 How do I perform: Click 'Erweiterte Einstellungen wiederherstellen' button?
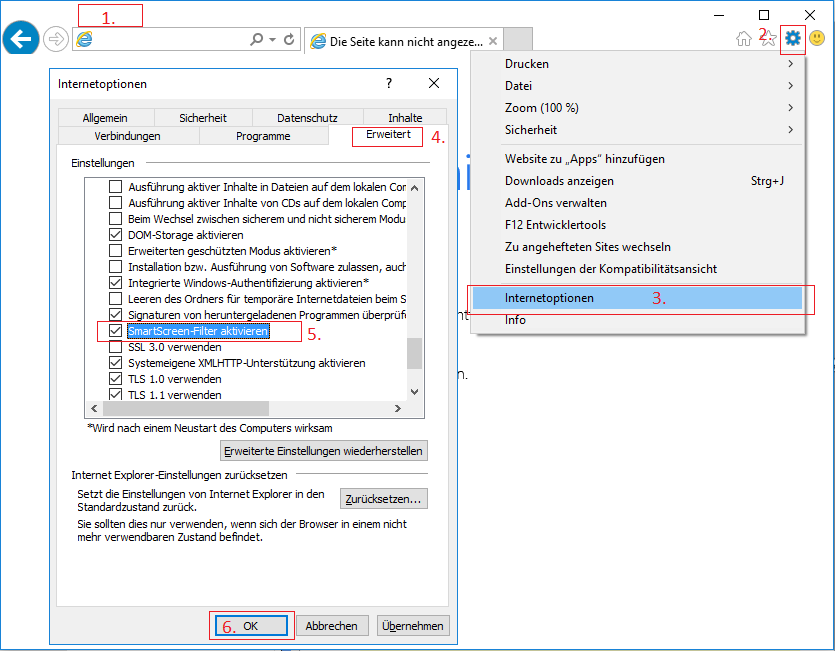[324, 451]
